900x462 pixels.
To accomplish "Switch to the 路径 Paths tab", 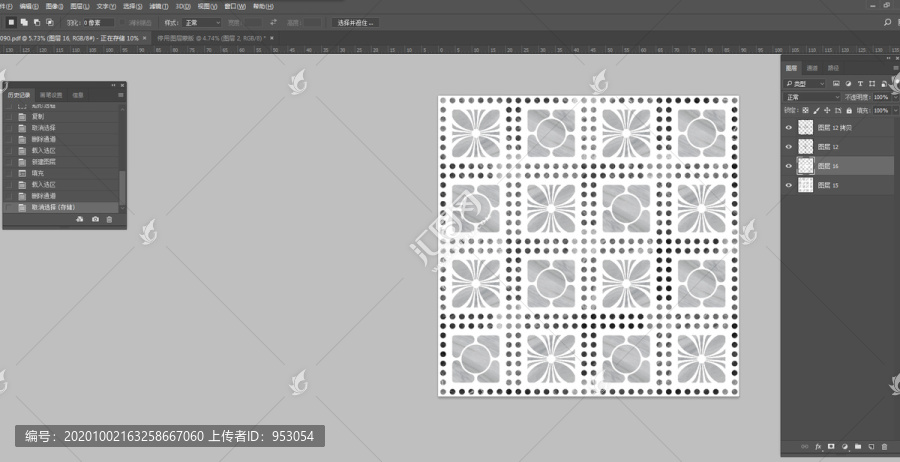I will coord(833,68).
